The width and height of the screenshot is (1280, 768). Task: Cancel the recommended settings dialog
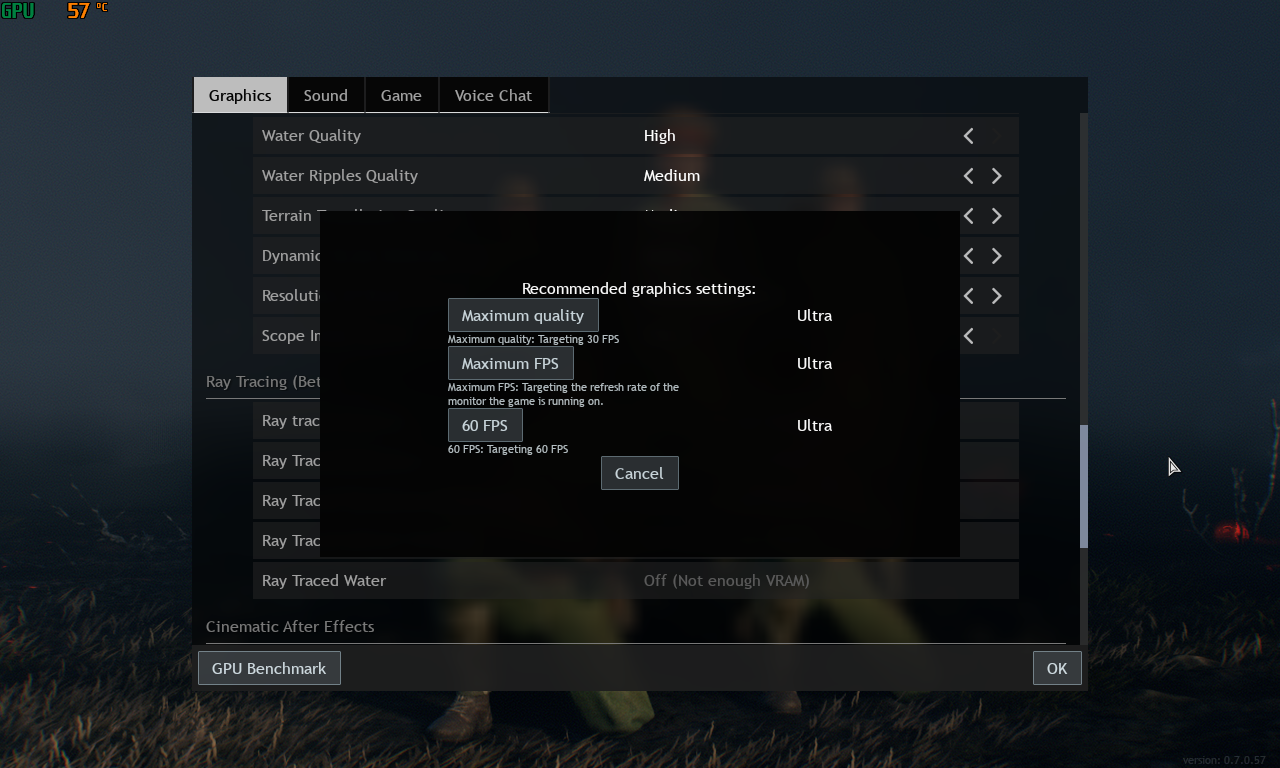pyautogui.click(x=639, y=473)
